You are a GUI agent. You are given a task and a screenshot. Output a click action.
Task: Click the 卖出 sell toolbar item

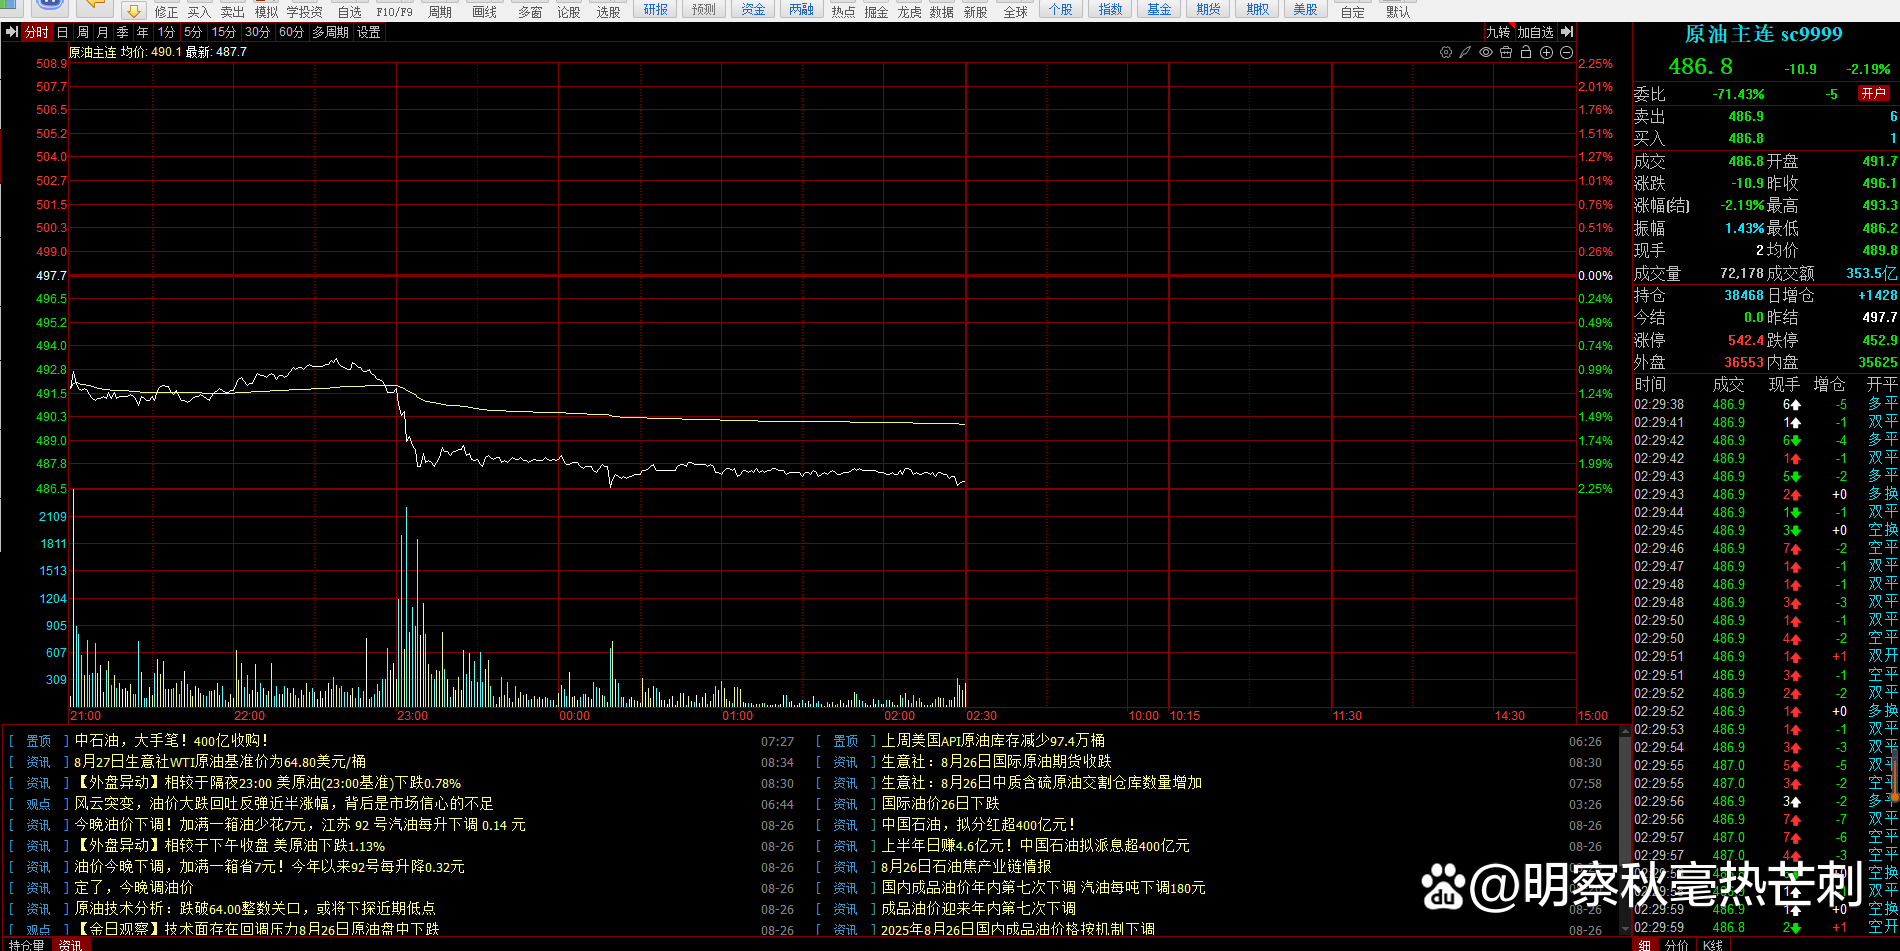[x=232, y=12]
